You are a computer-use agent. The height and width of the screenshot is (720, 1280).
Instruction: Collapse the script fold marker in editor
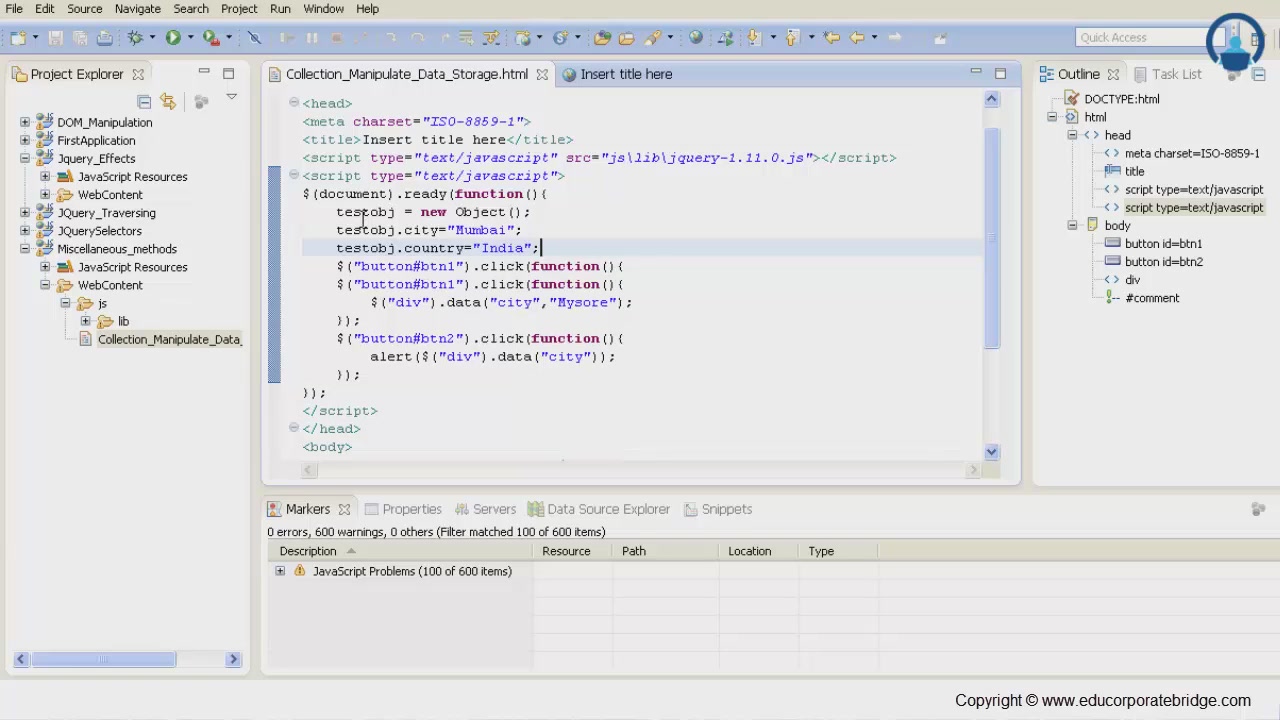tap(294, 175)
